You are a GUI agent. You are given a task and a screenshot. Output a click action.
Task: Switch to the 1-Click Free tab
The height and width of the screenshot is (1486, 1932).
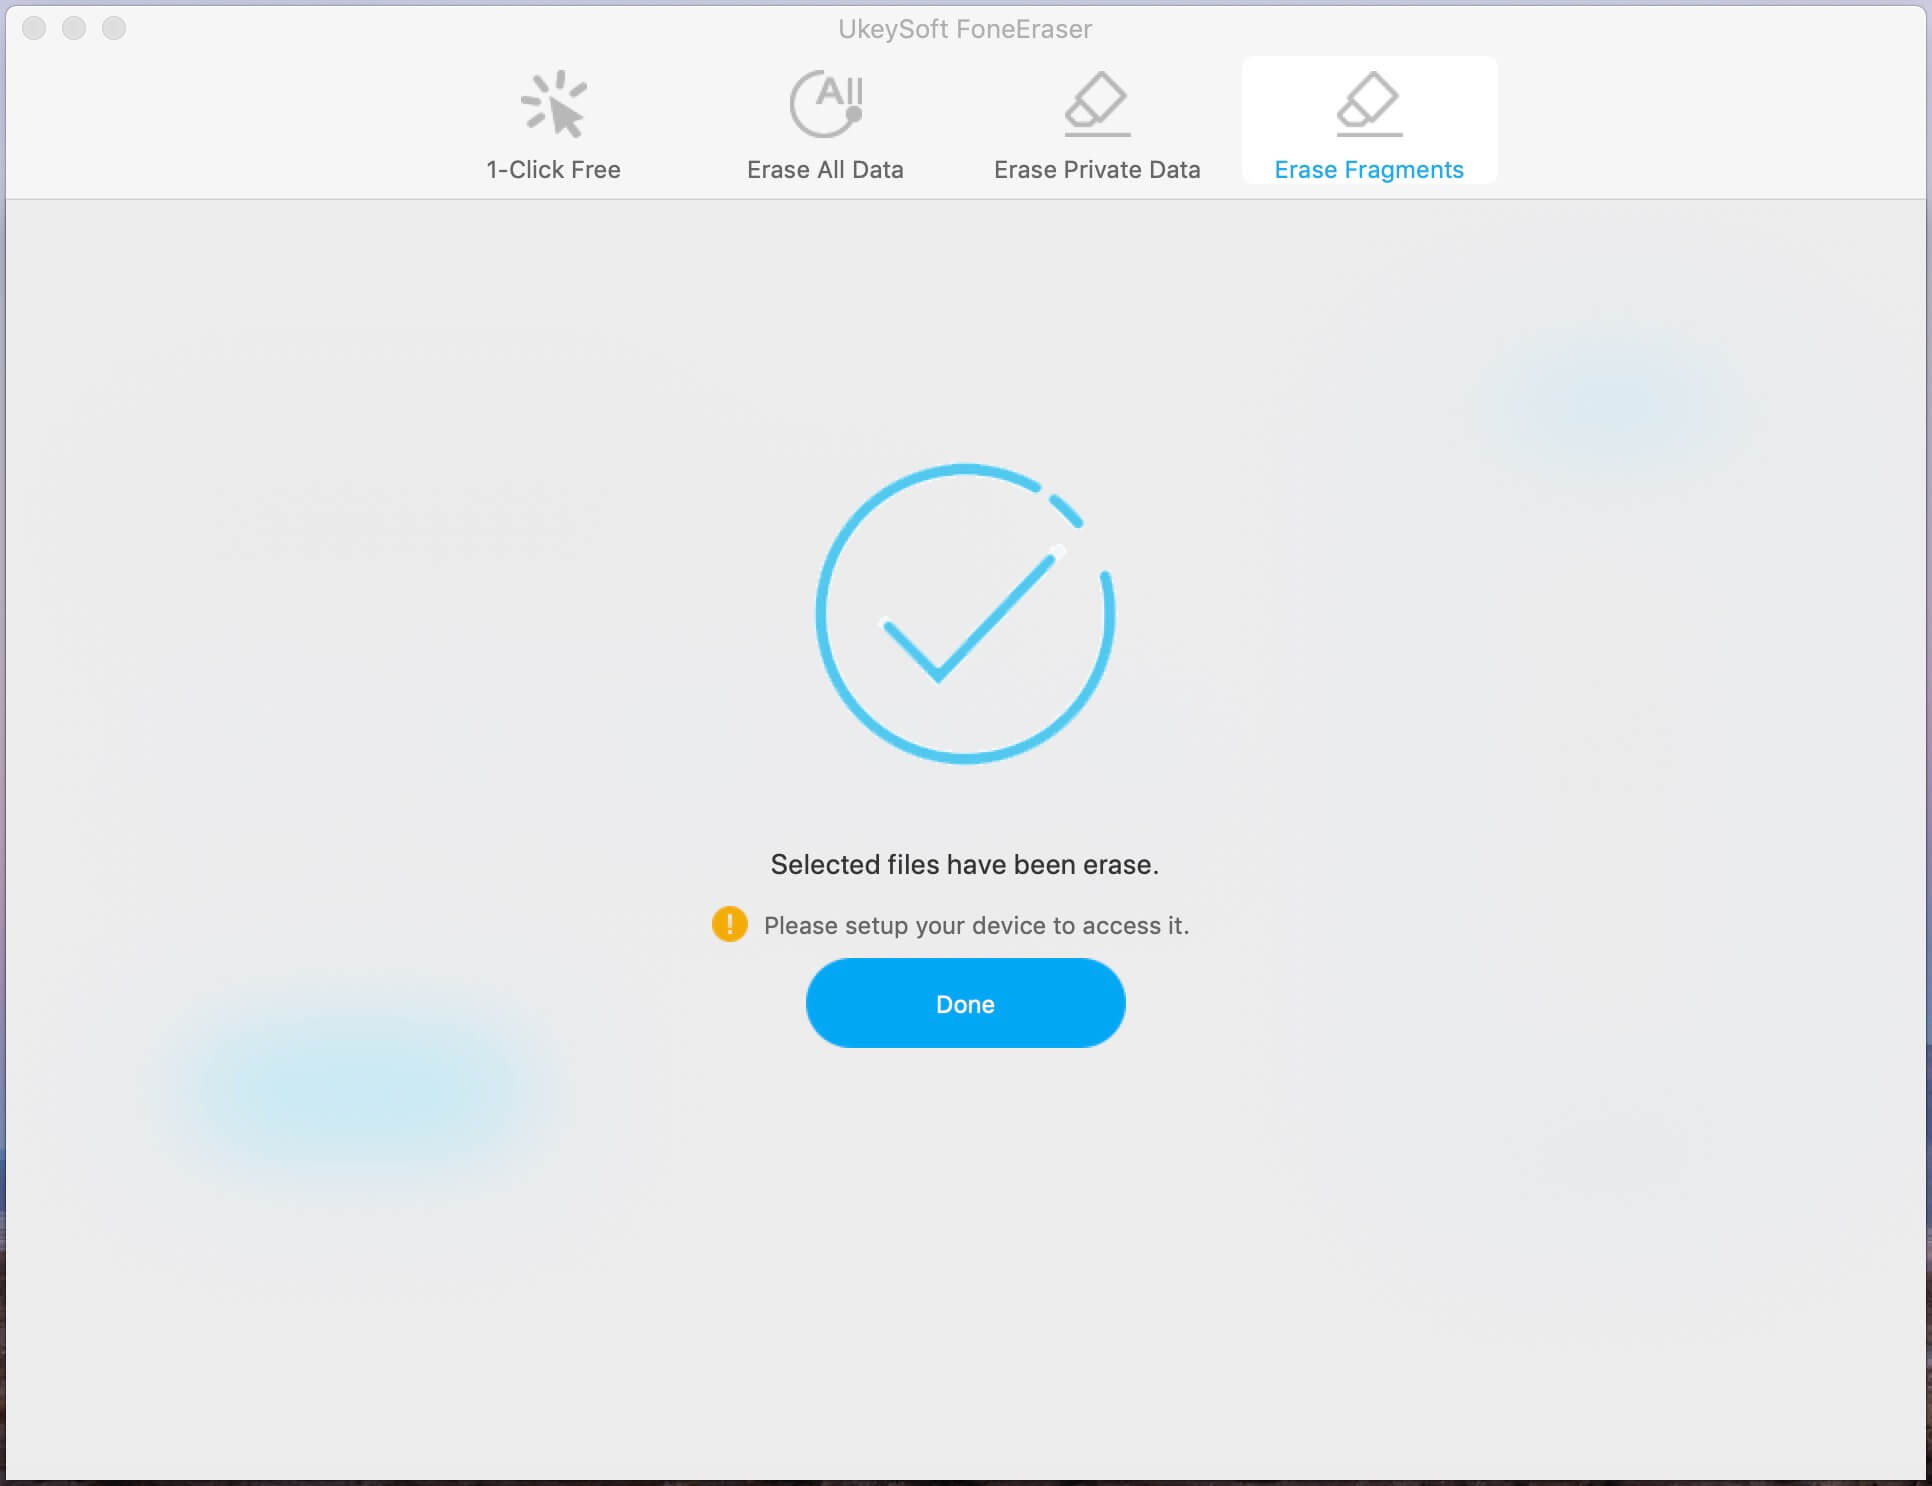pos(552,123)
